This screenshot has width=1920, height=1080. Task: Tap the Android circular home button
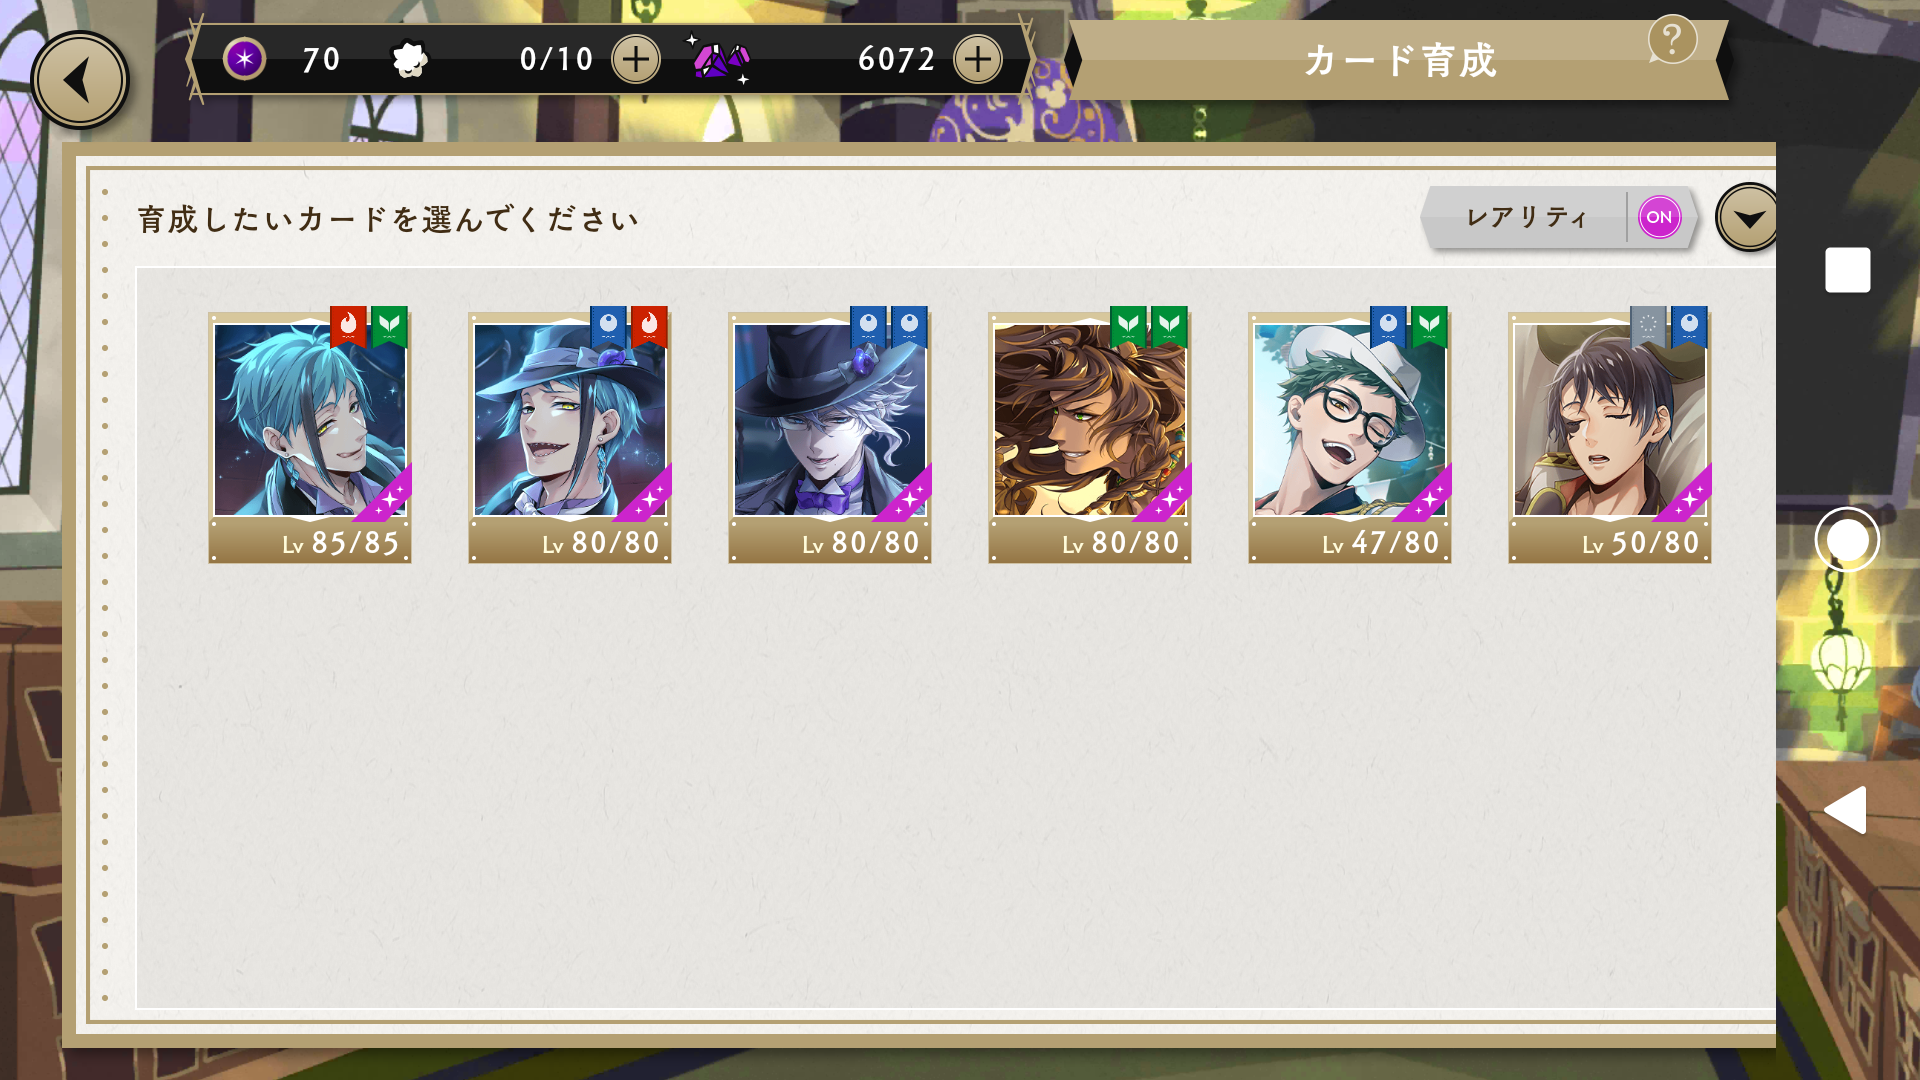[1847, 540]
